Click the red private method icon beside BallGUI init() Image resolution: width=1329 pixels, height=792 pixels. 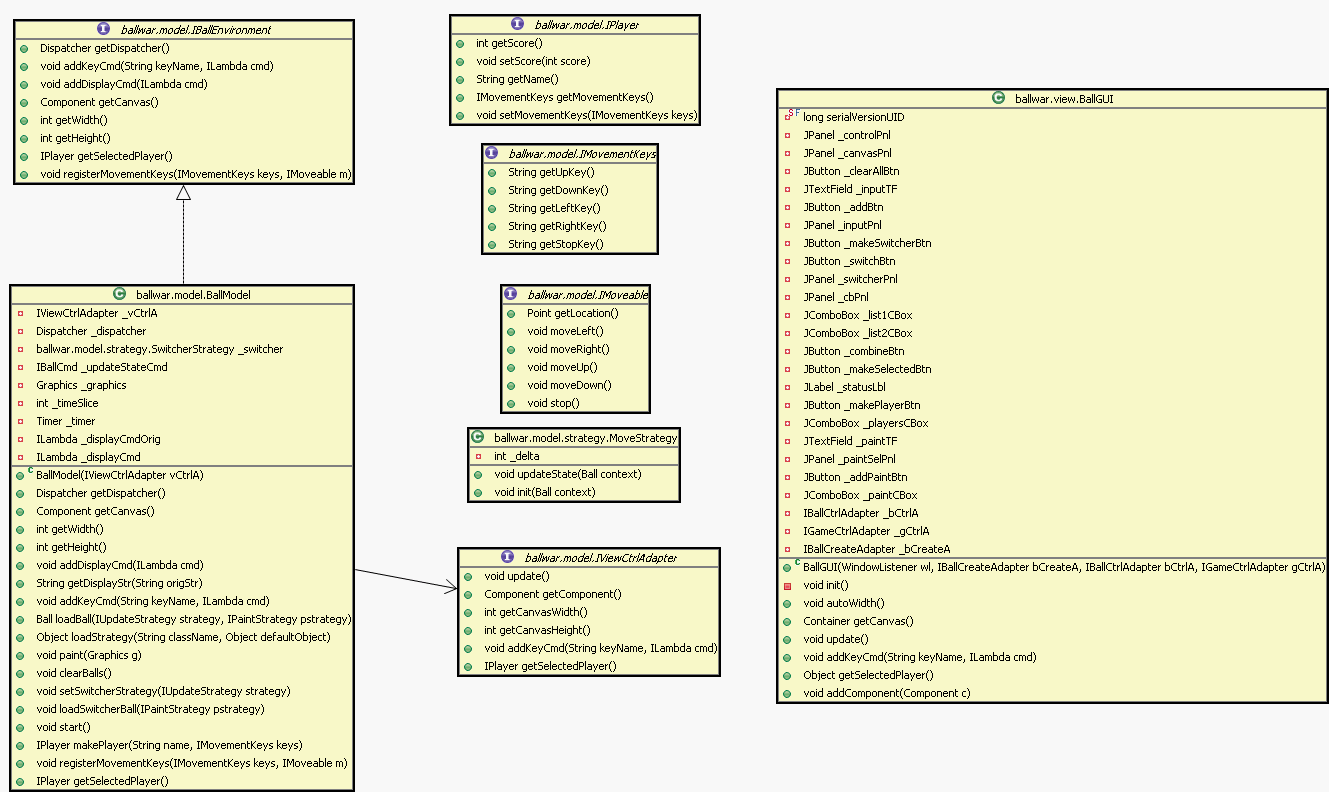tap(788, 585)
